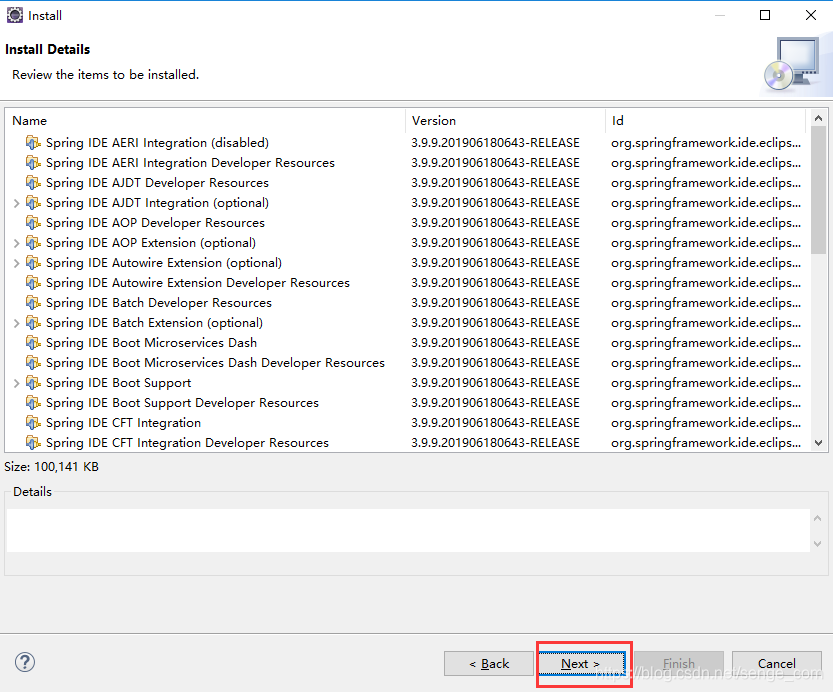Click Id cell of AERI Integration (disabled) row
The width and height of the screenshot is (833, 692).
tap(706, 142)
